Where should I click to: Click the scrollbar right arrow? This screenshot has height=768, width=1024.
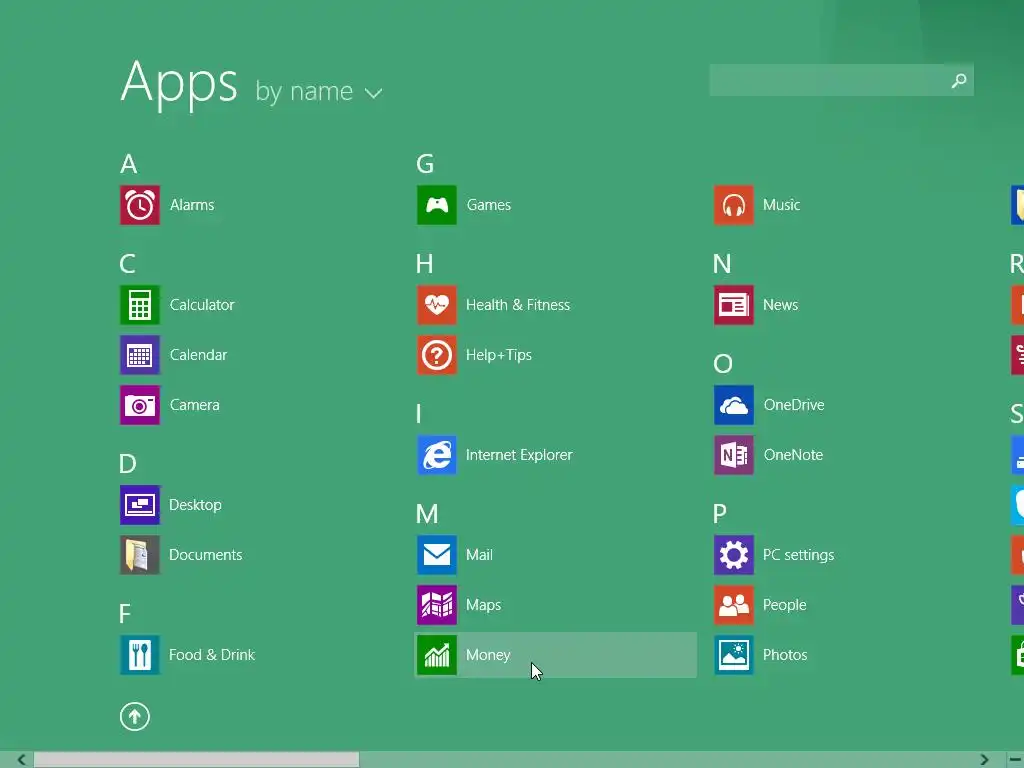click(984, 760)
